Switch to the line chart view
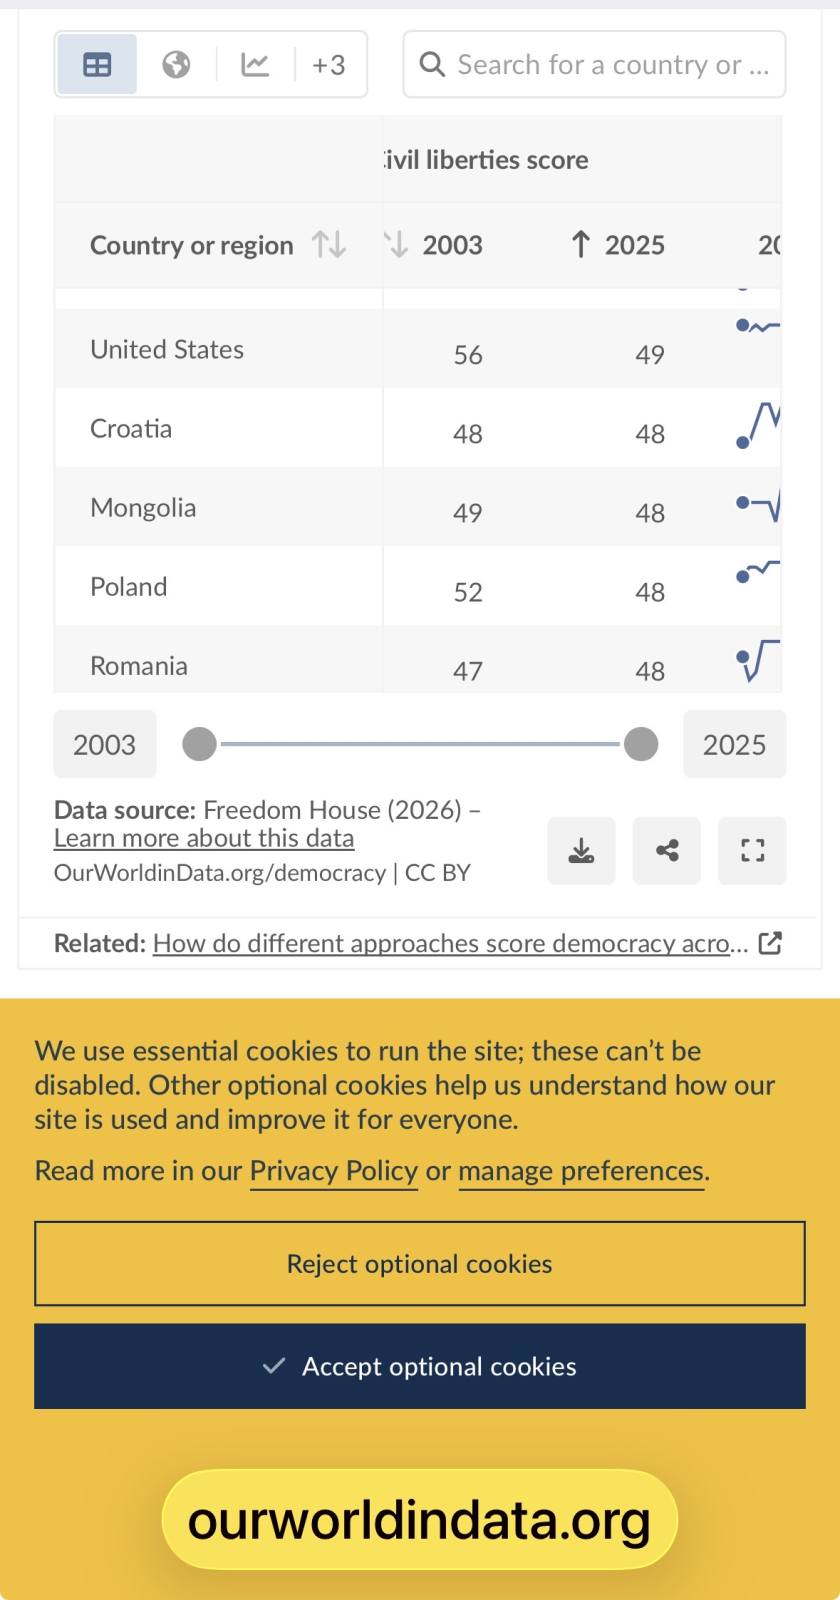 click(255, 65)
